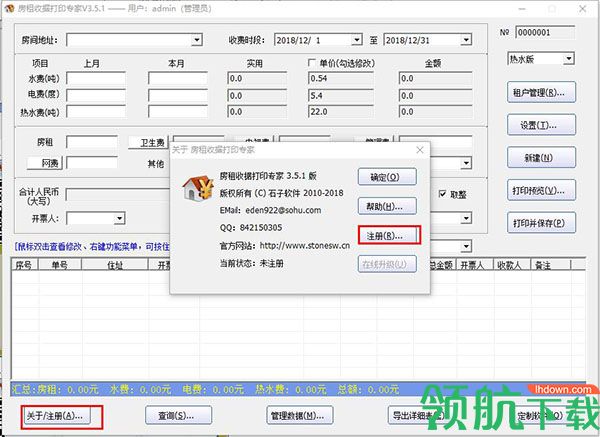Viewport: 600px width, 437px height.
Task: Click 序号 column header
Action: click(x=24, y=264)
